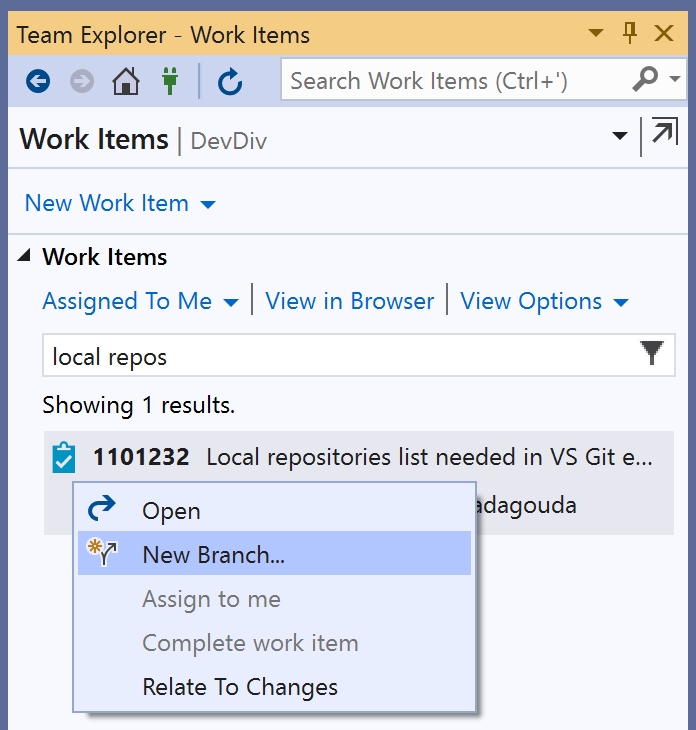Click the green plug Manage Connections icon
The width and height of the screenshot is (696, 730).
170,81
